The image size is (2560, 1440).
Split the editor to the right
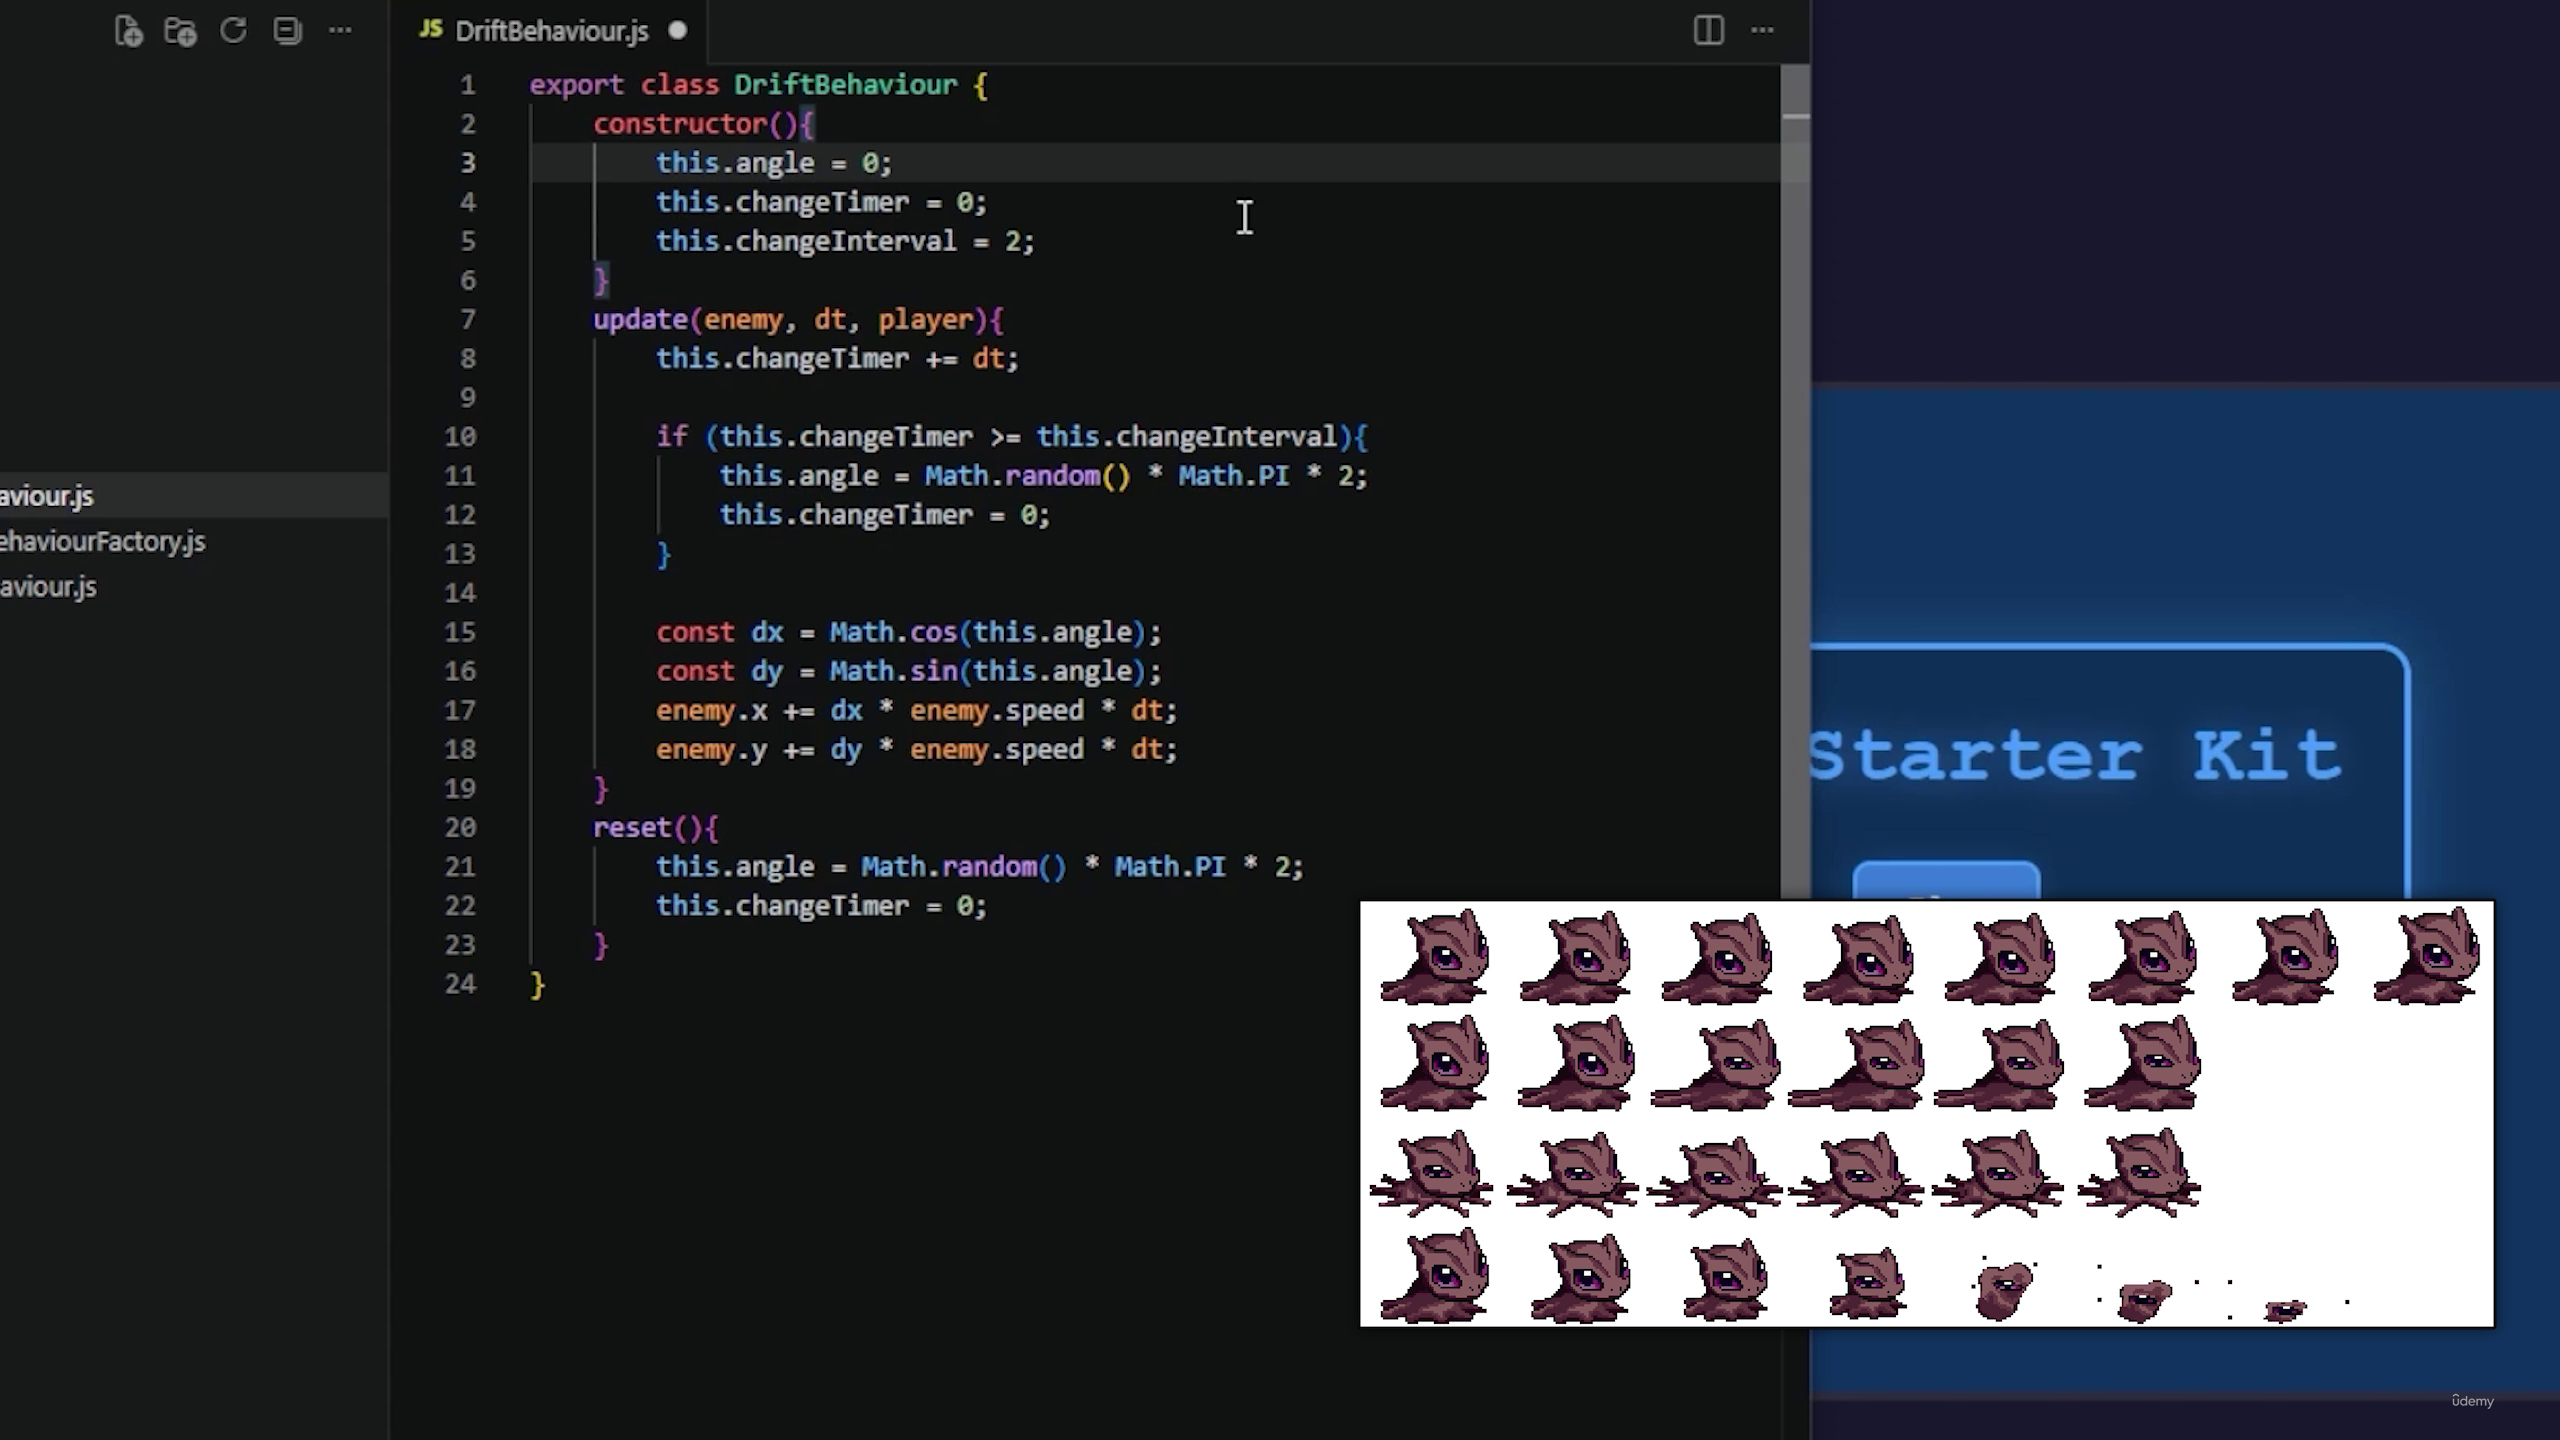[1708, 30]
